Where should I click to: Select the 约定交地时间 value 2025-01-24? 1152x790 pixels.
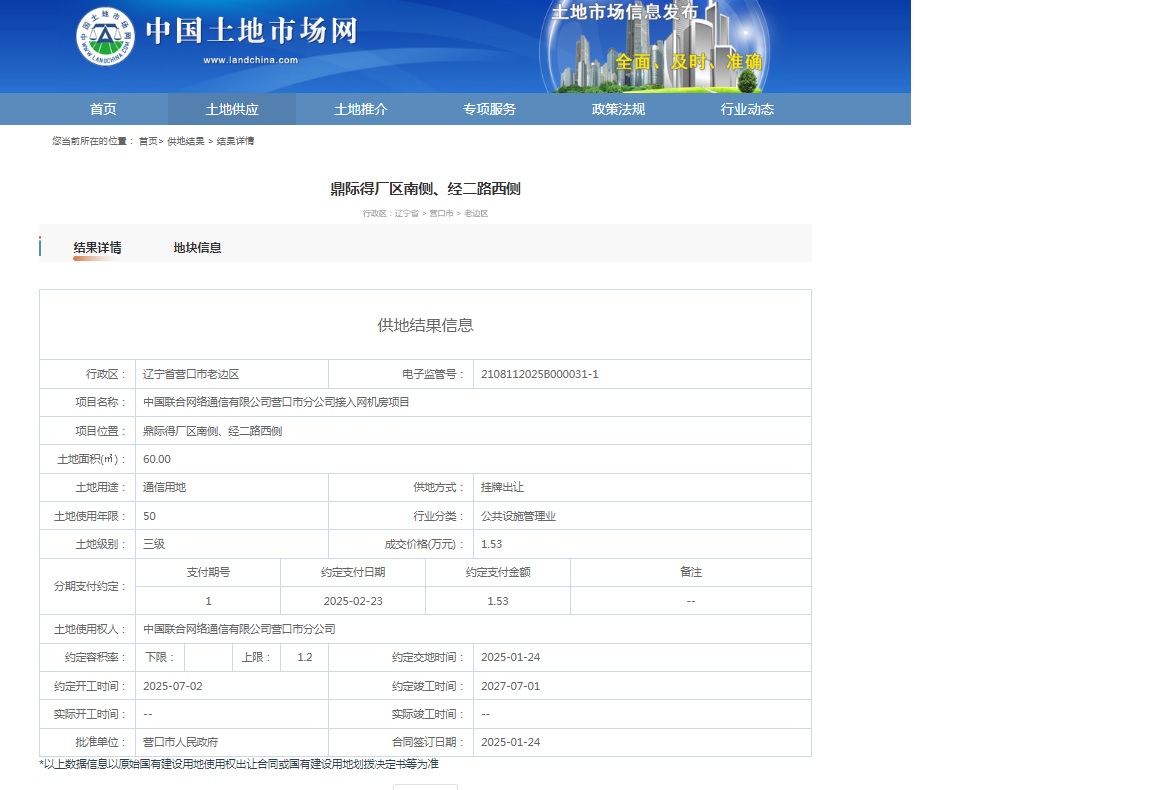click(x=511, y=657)
